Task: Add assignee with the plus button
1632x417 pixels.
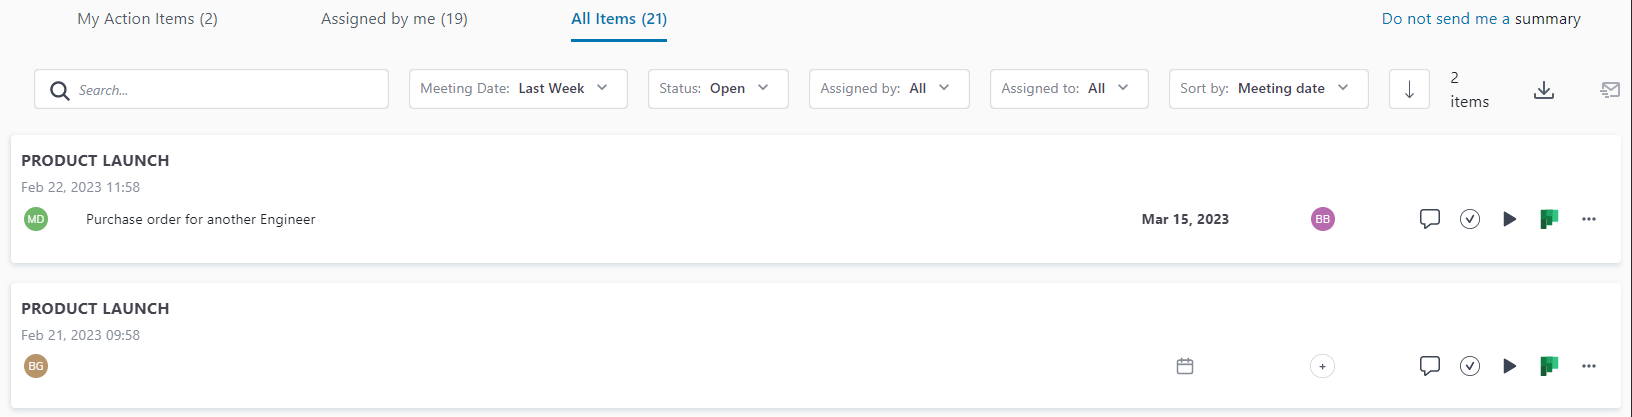Action: point(1322,366)
